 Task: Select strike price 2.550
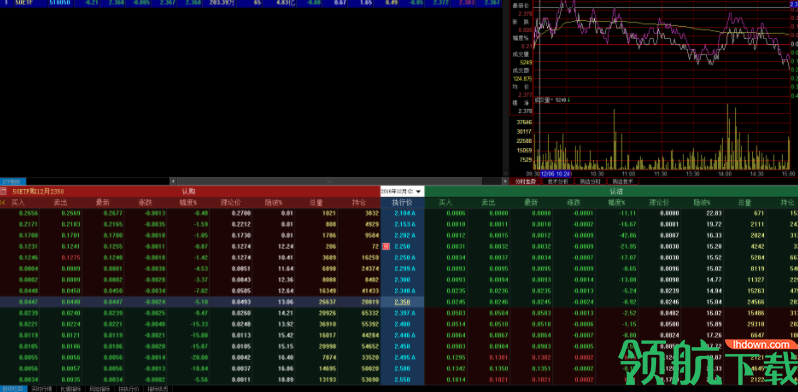pyautogui.click(x=402, y=380)
